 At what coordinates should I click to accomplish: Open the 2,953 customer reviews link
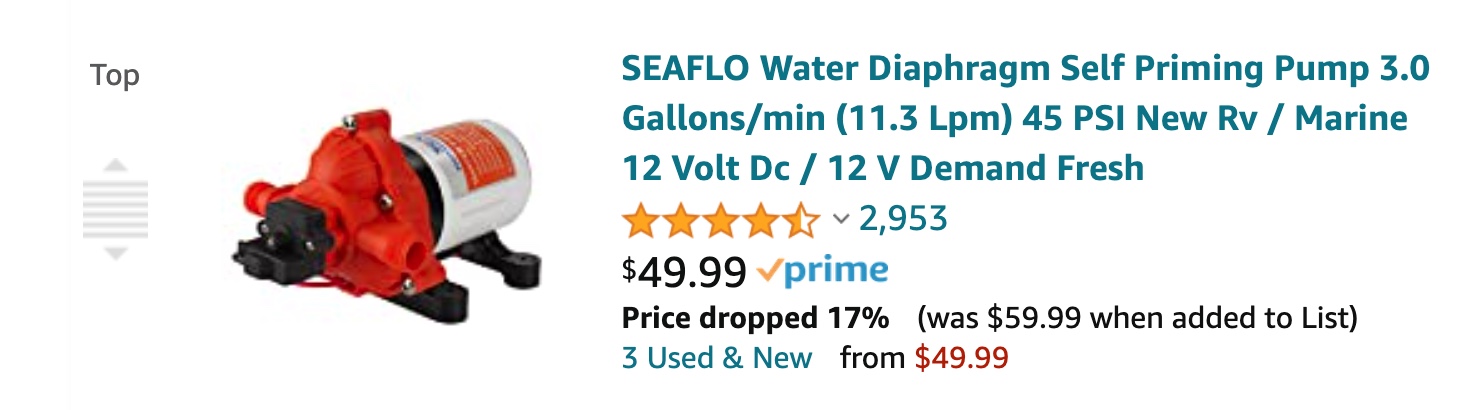pos(903,218)
